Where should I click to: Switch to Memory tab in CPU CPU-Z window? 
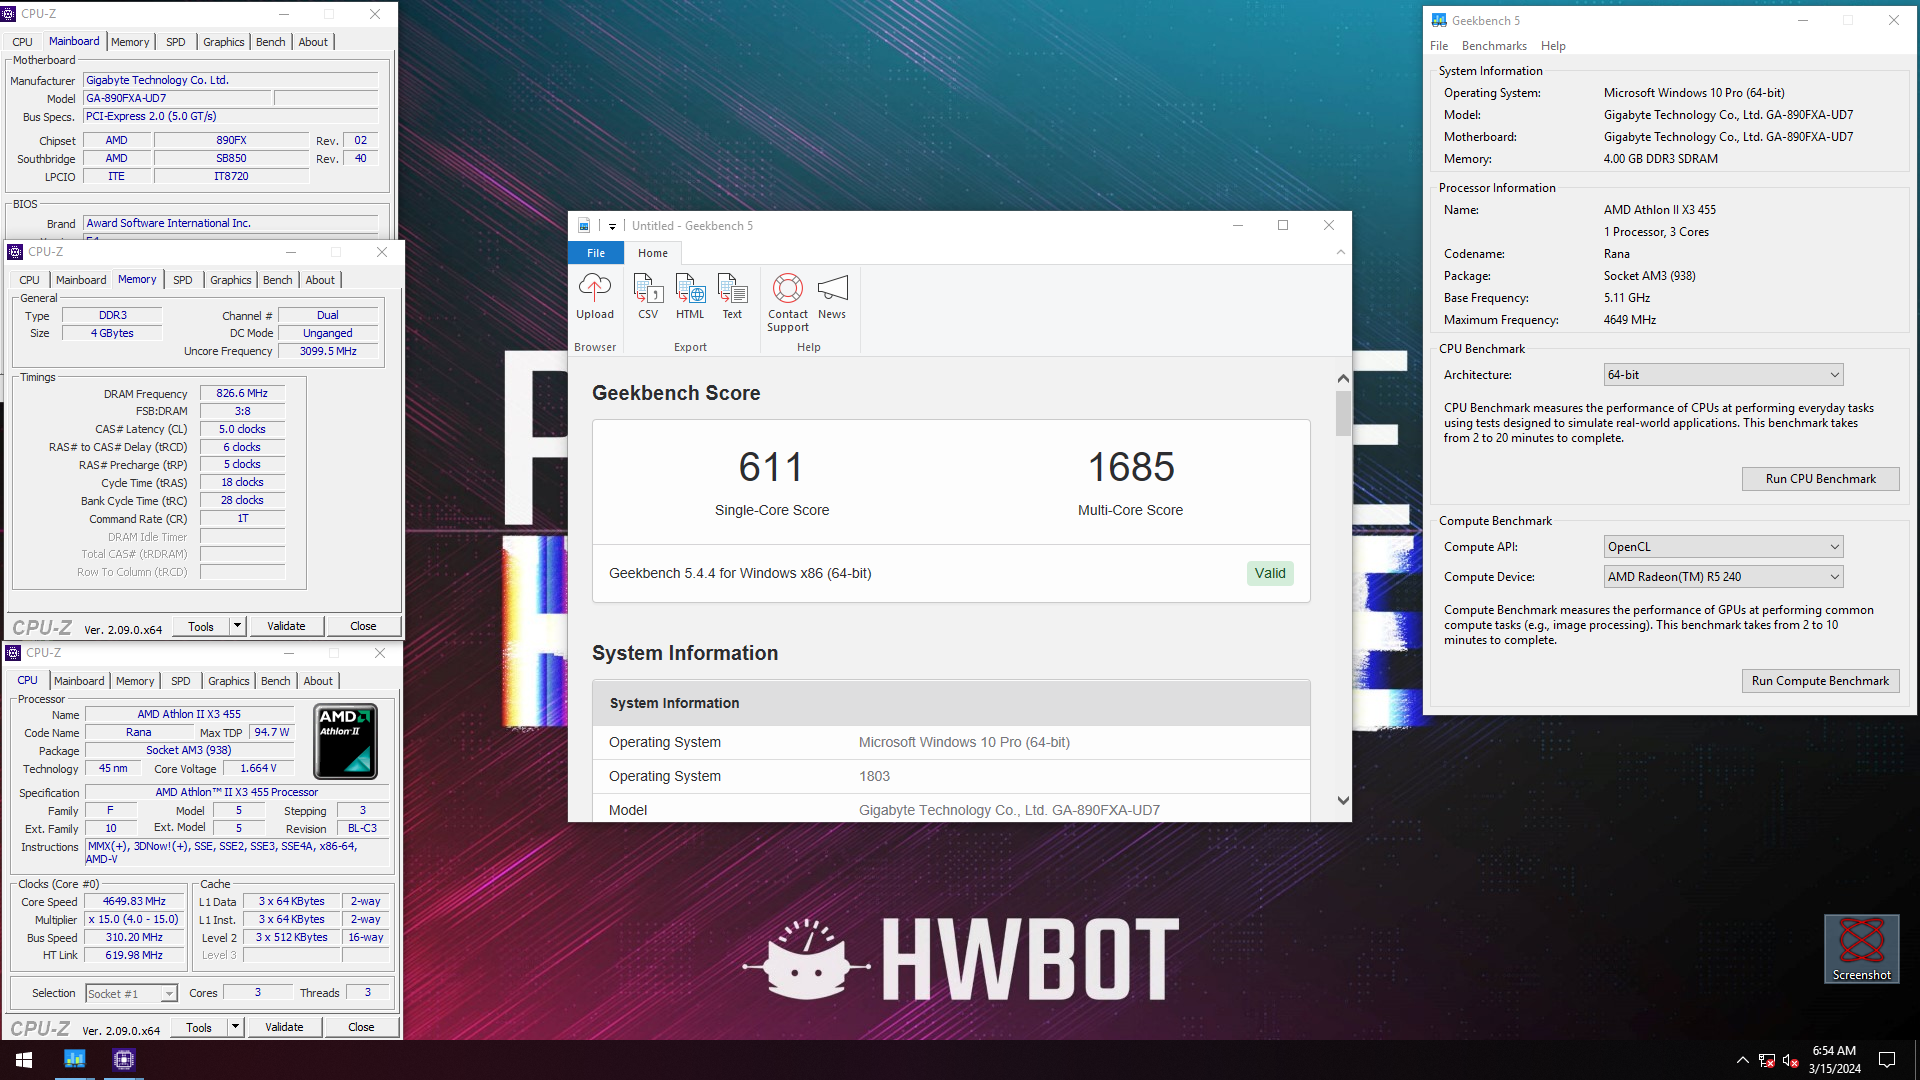(135, 681)
